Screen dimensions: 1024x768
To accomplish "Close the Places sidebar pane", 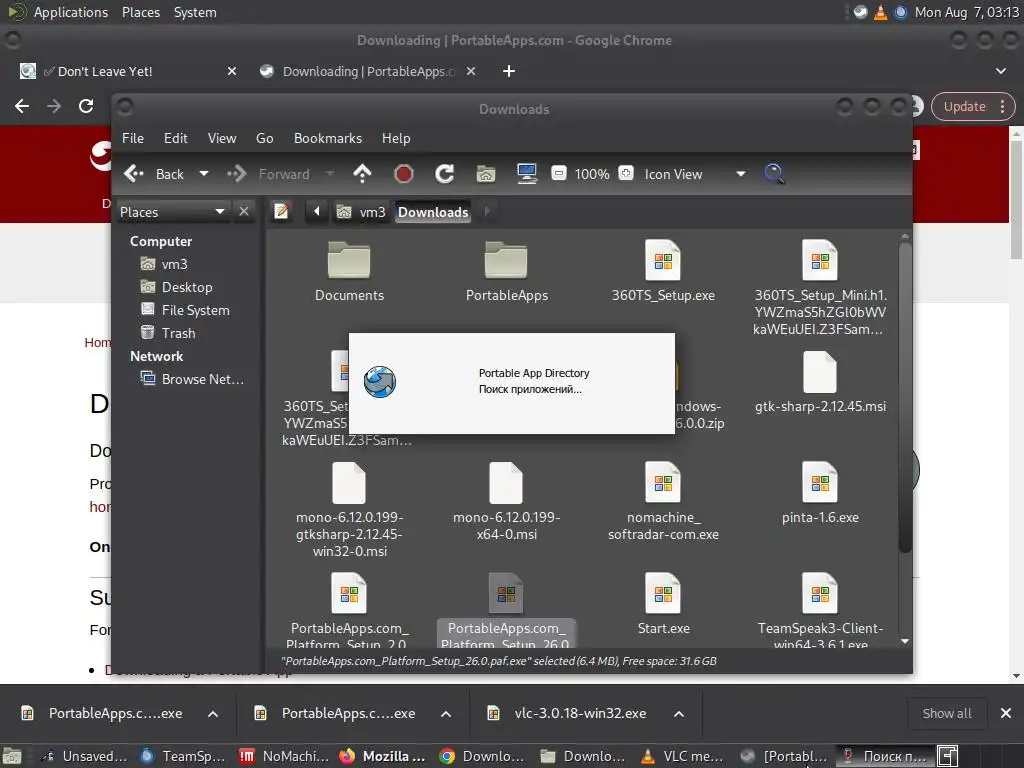I will [244, 212].
